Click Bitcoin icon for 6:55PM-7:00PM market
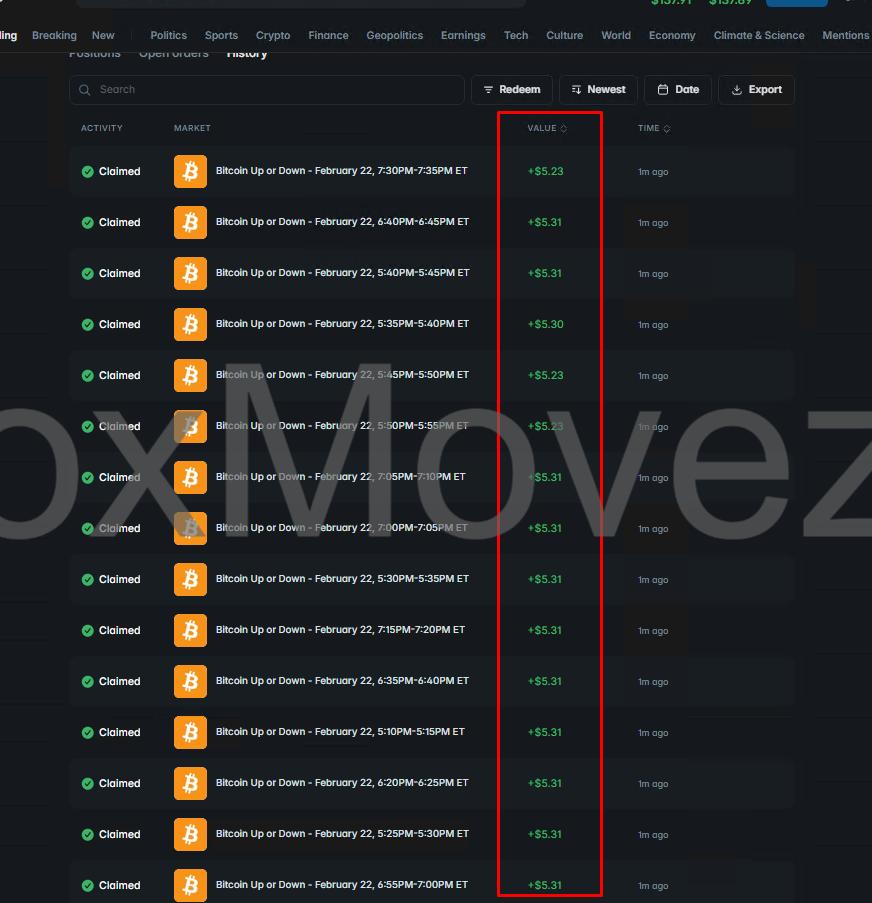 click(190, 885)
